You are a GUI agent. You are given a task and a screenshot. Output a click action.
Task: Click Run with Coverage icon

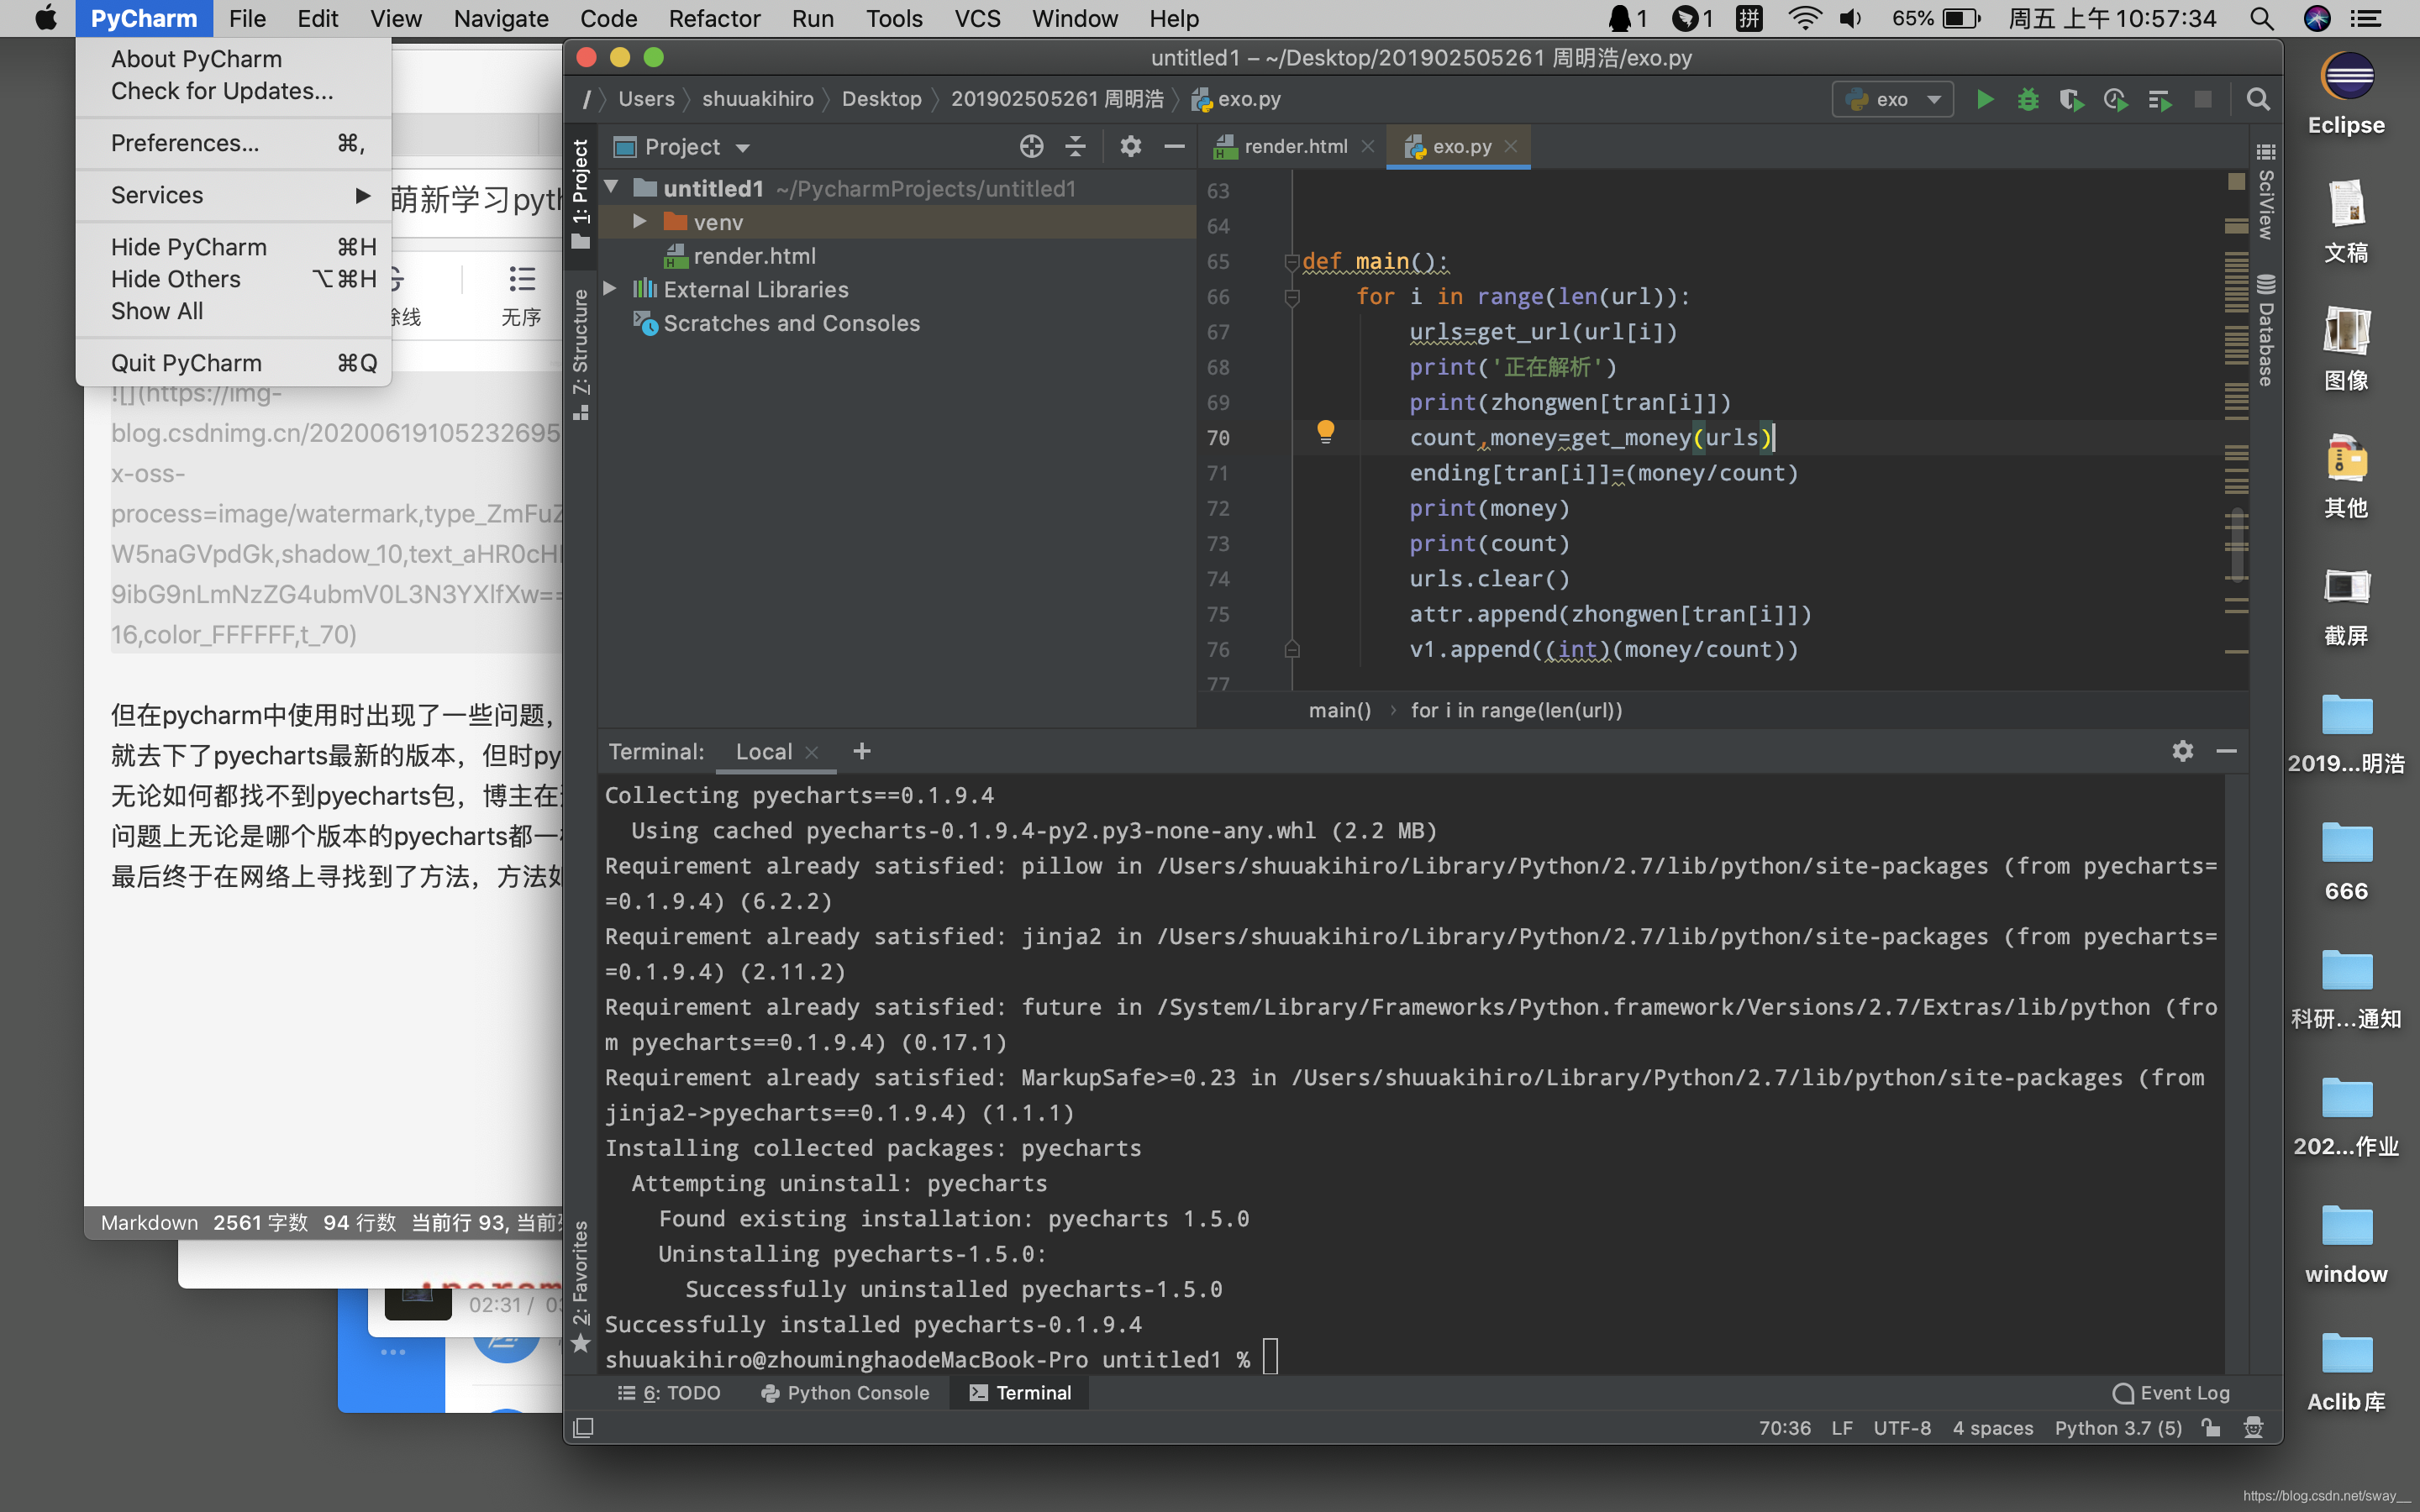(2071, 99)
